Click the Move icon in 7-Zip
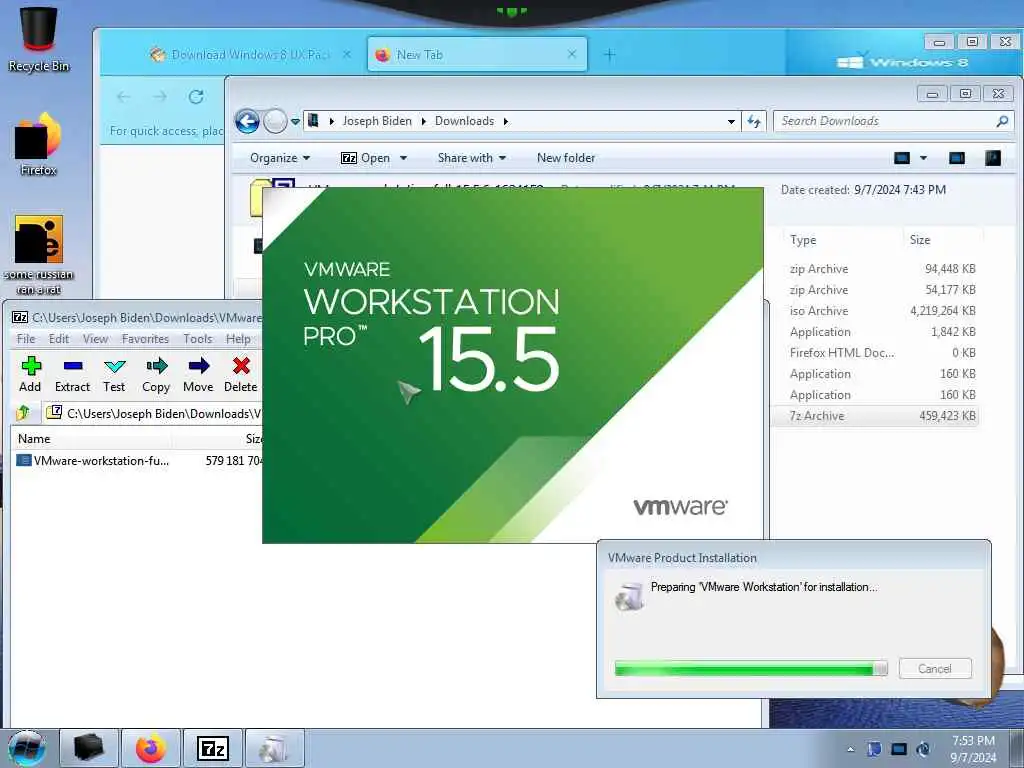1024x768 pixels. click(x=198, y=374)
